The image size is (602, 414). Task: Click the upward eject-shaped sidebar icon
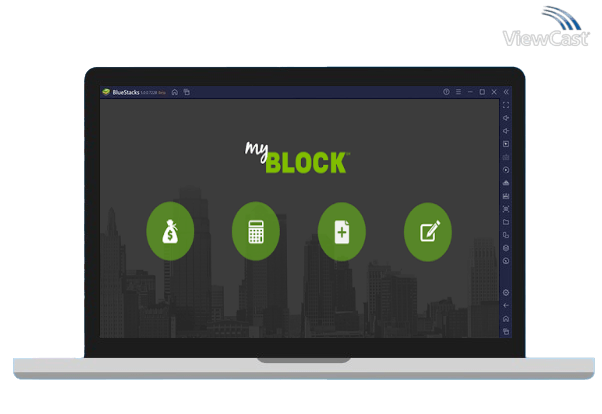click(506, 183)
